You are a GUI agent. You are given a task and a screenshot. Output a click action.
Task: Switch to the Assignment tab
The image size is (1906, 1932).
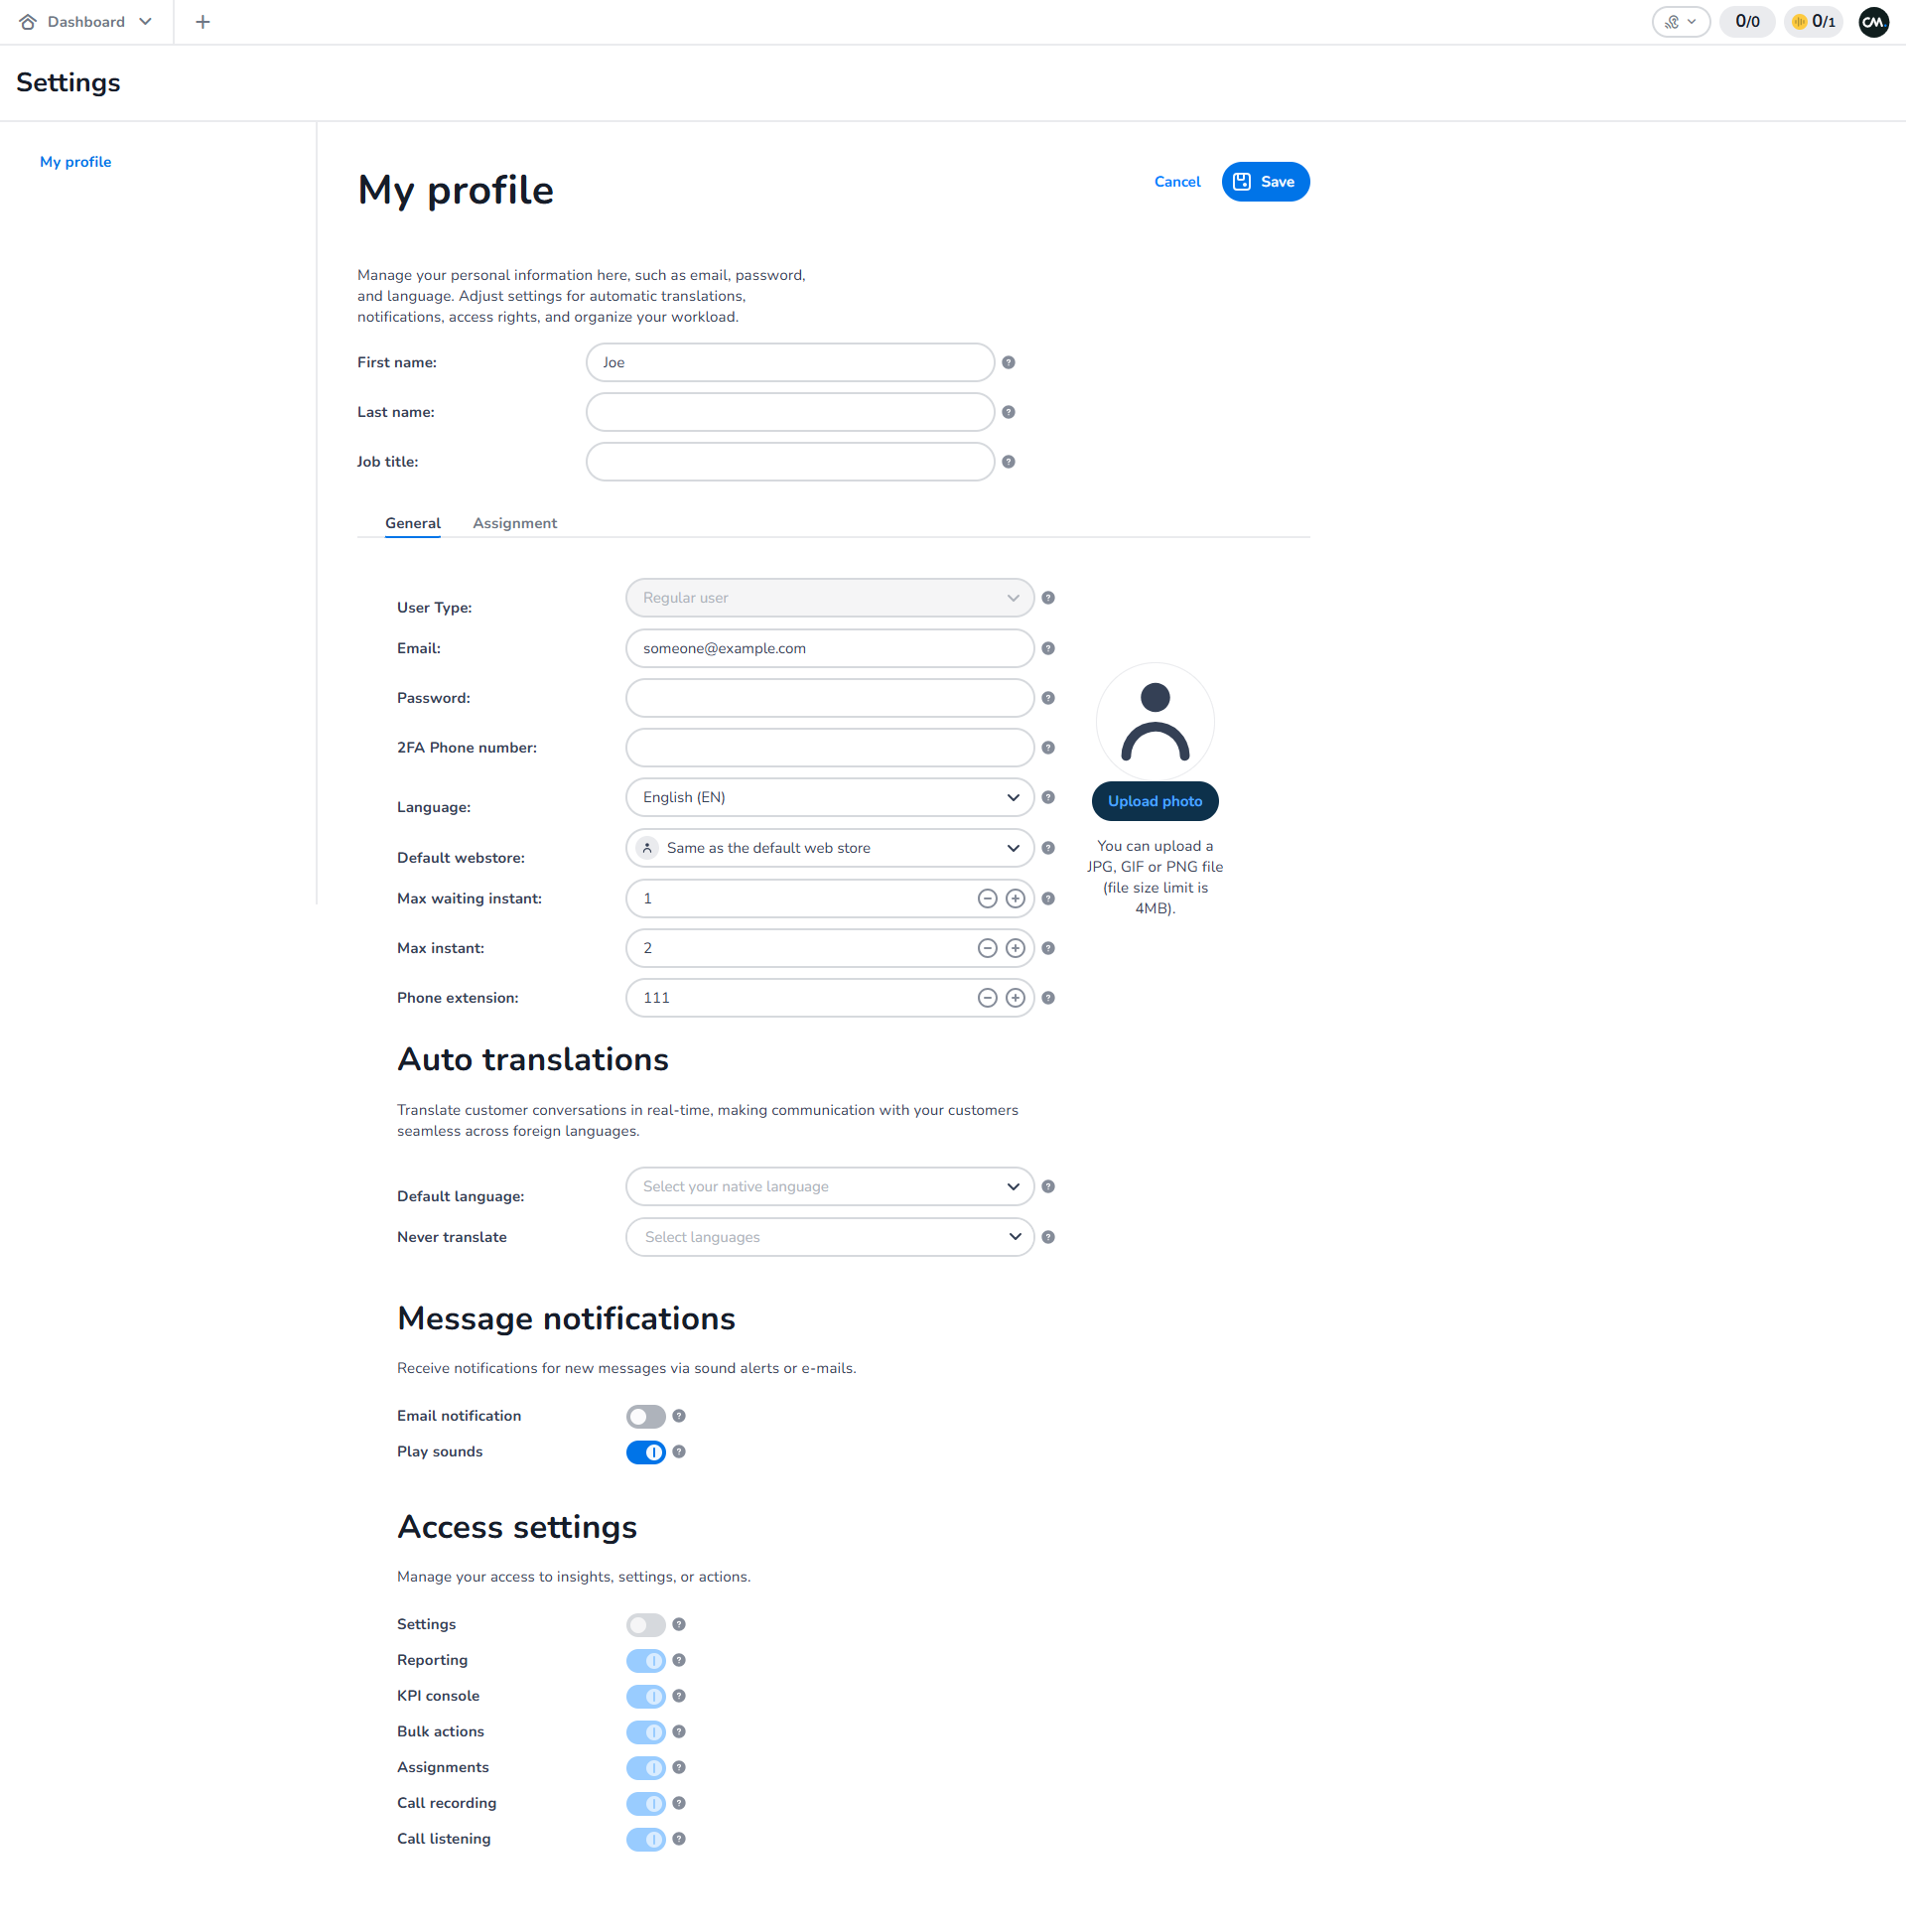point(514,524)
